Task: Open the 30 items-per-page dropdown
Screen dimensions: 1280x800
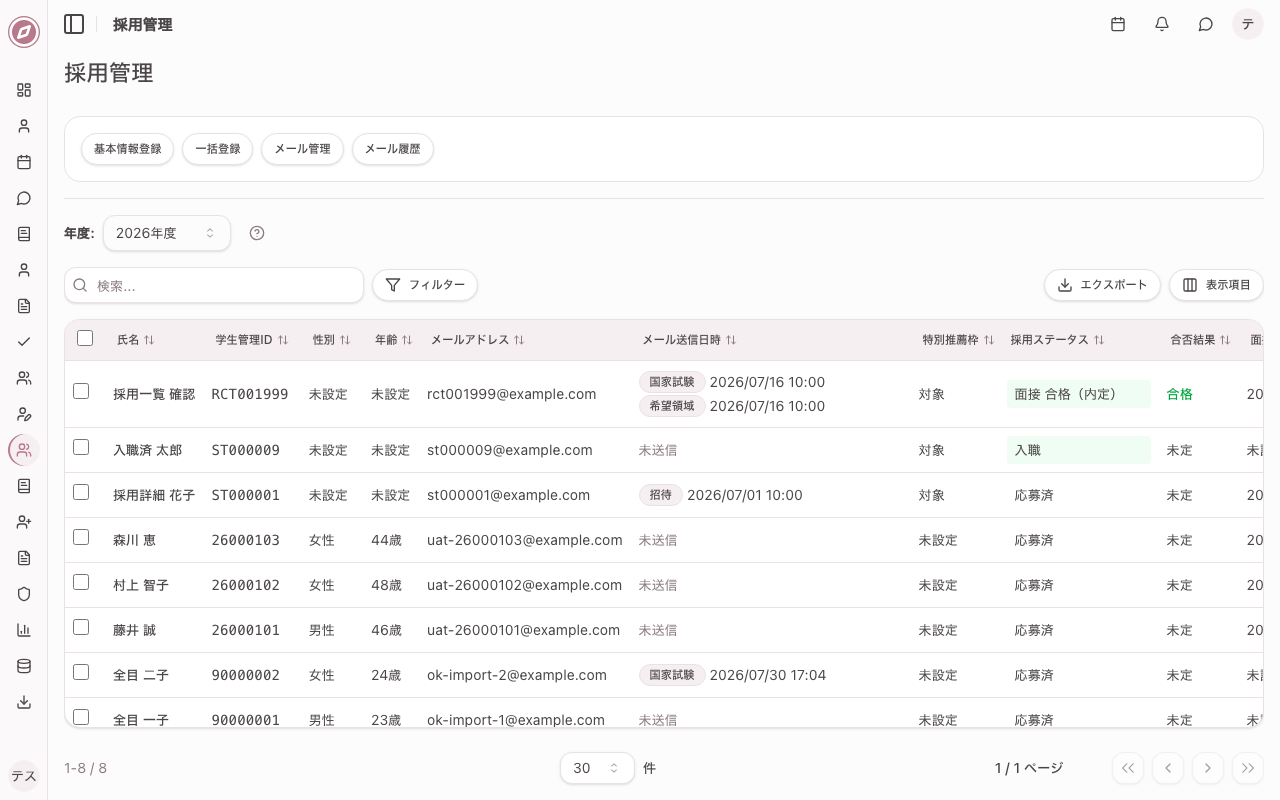Action: [597, 768]
